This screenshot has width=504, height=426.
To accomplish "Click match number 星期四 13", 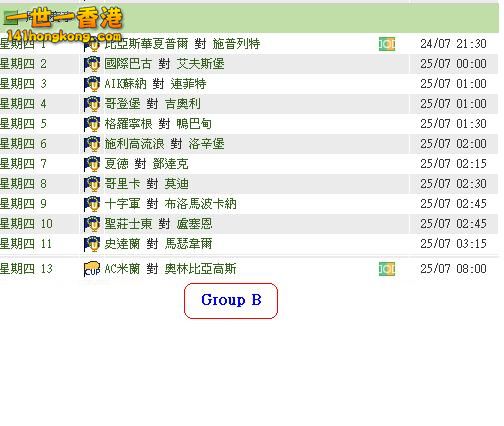I will pyautogui.click(x=26, y=269).
